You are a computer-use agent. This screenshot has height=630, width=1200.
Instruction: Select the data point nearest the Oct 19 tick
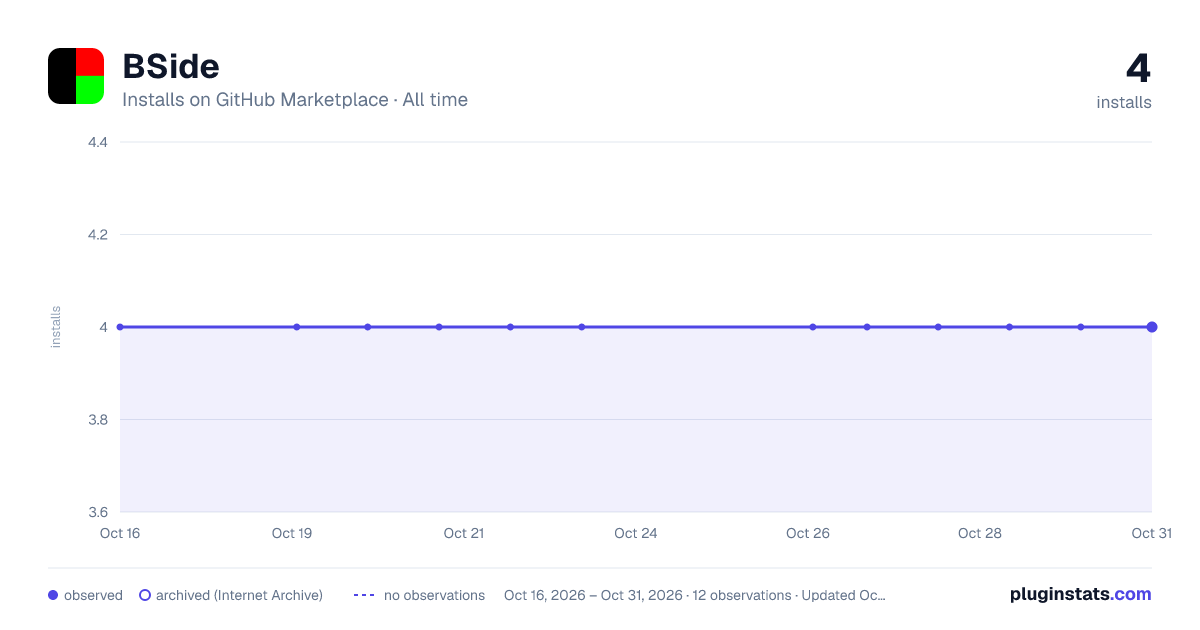pos(297,327)
